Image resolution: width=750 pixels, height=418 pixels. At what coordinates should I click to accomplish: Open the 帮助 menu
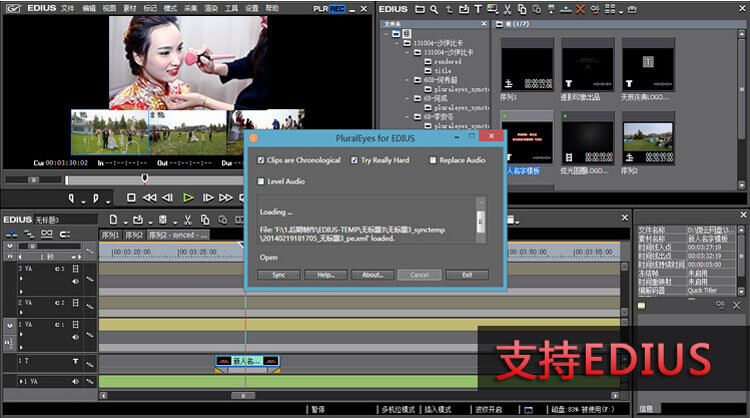pyautogui.click(x=272, y=9)
